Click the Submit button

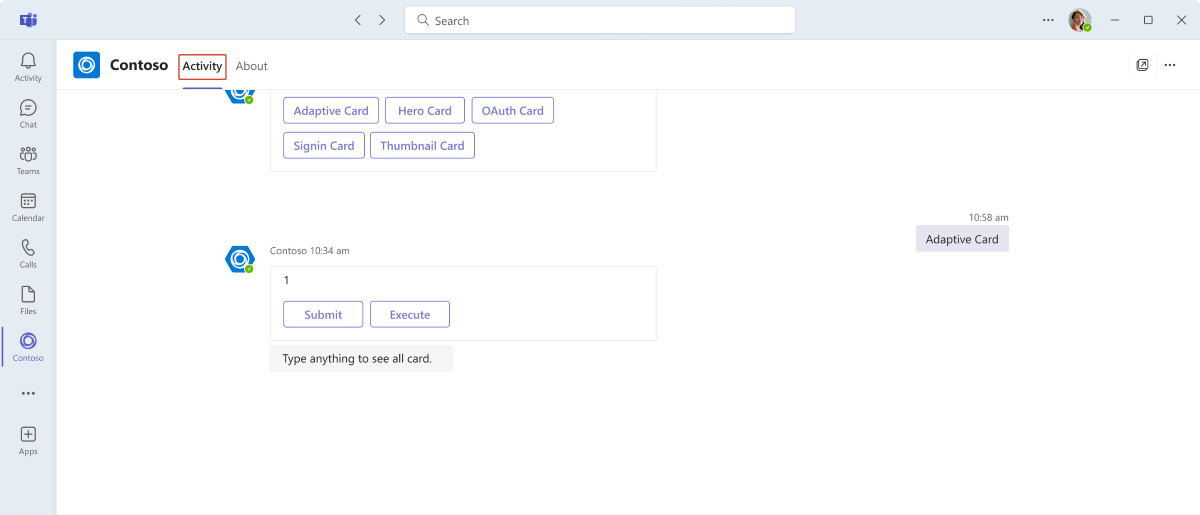[323, 314]
